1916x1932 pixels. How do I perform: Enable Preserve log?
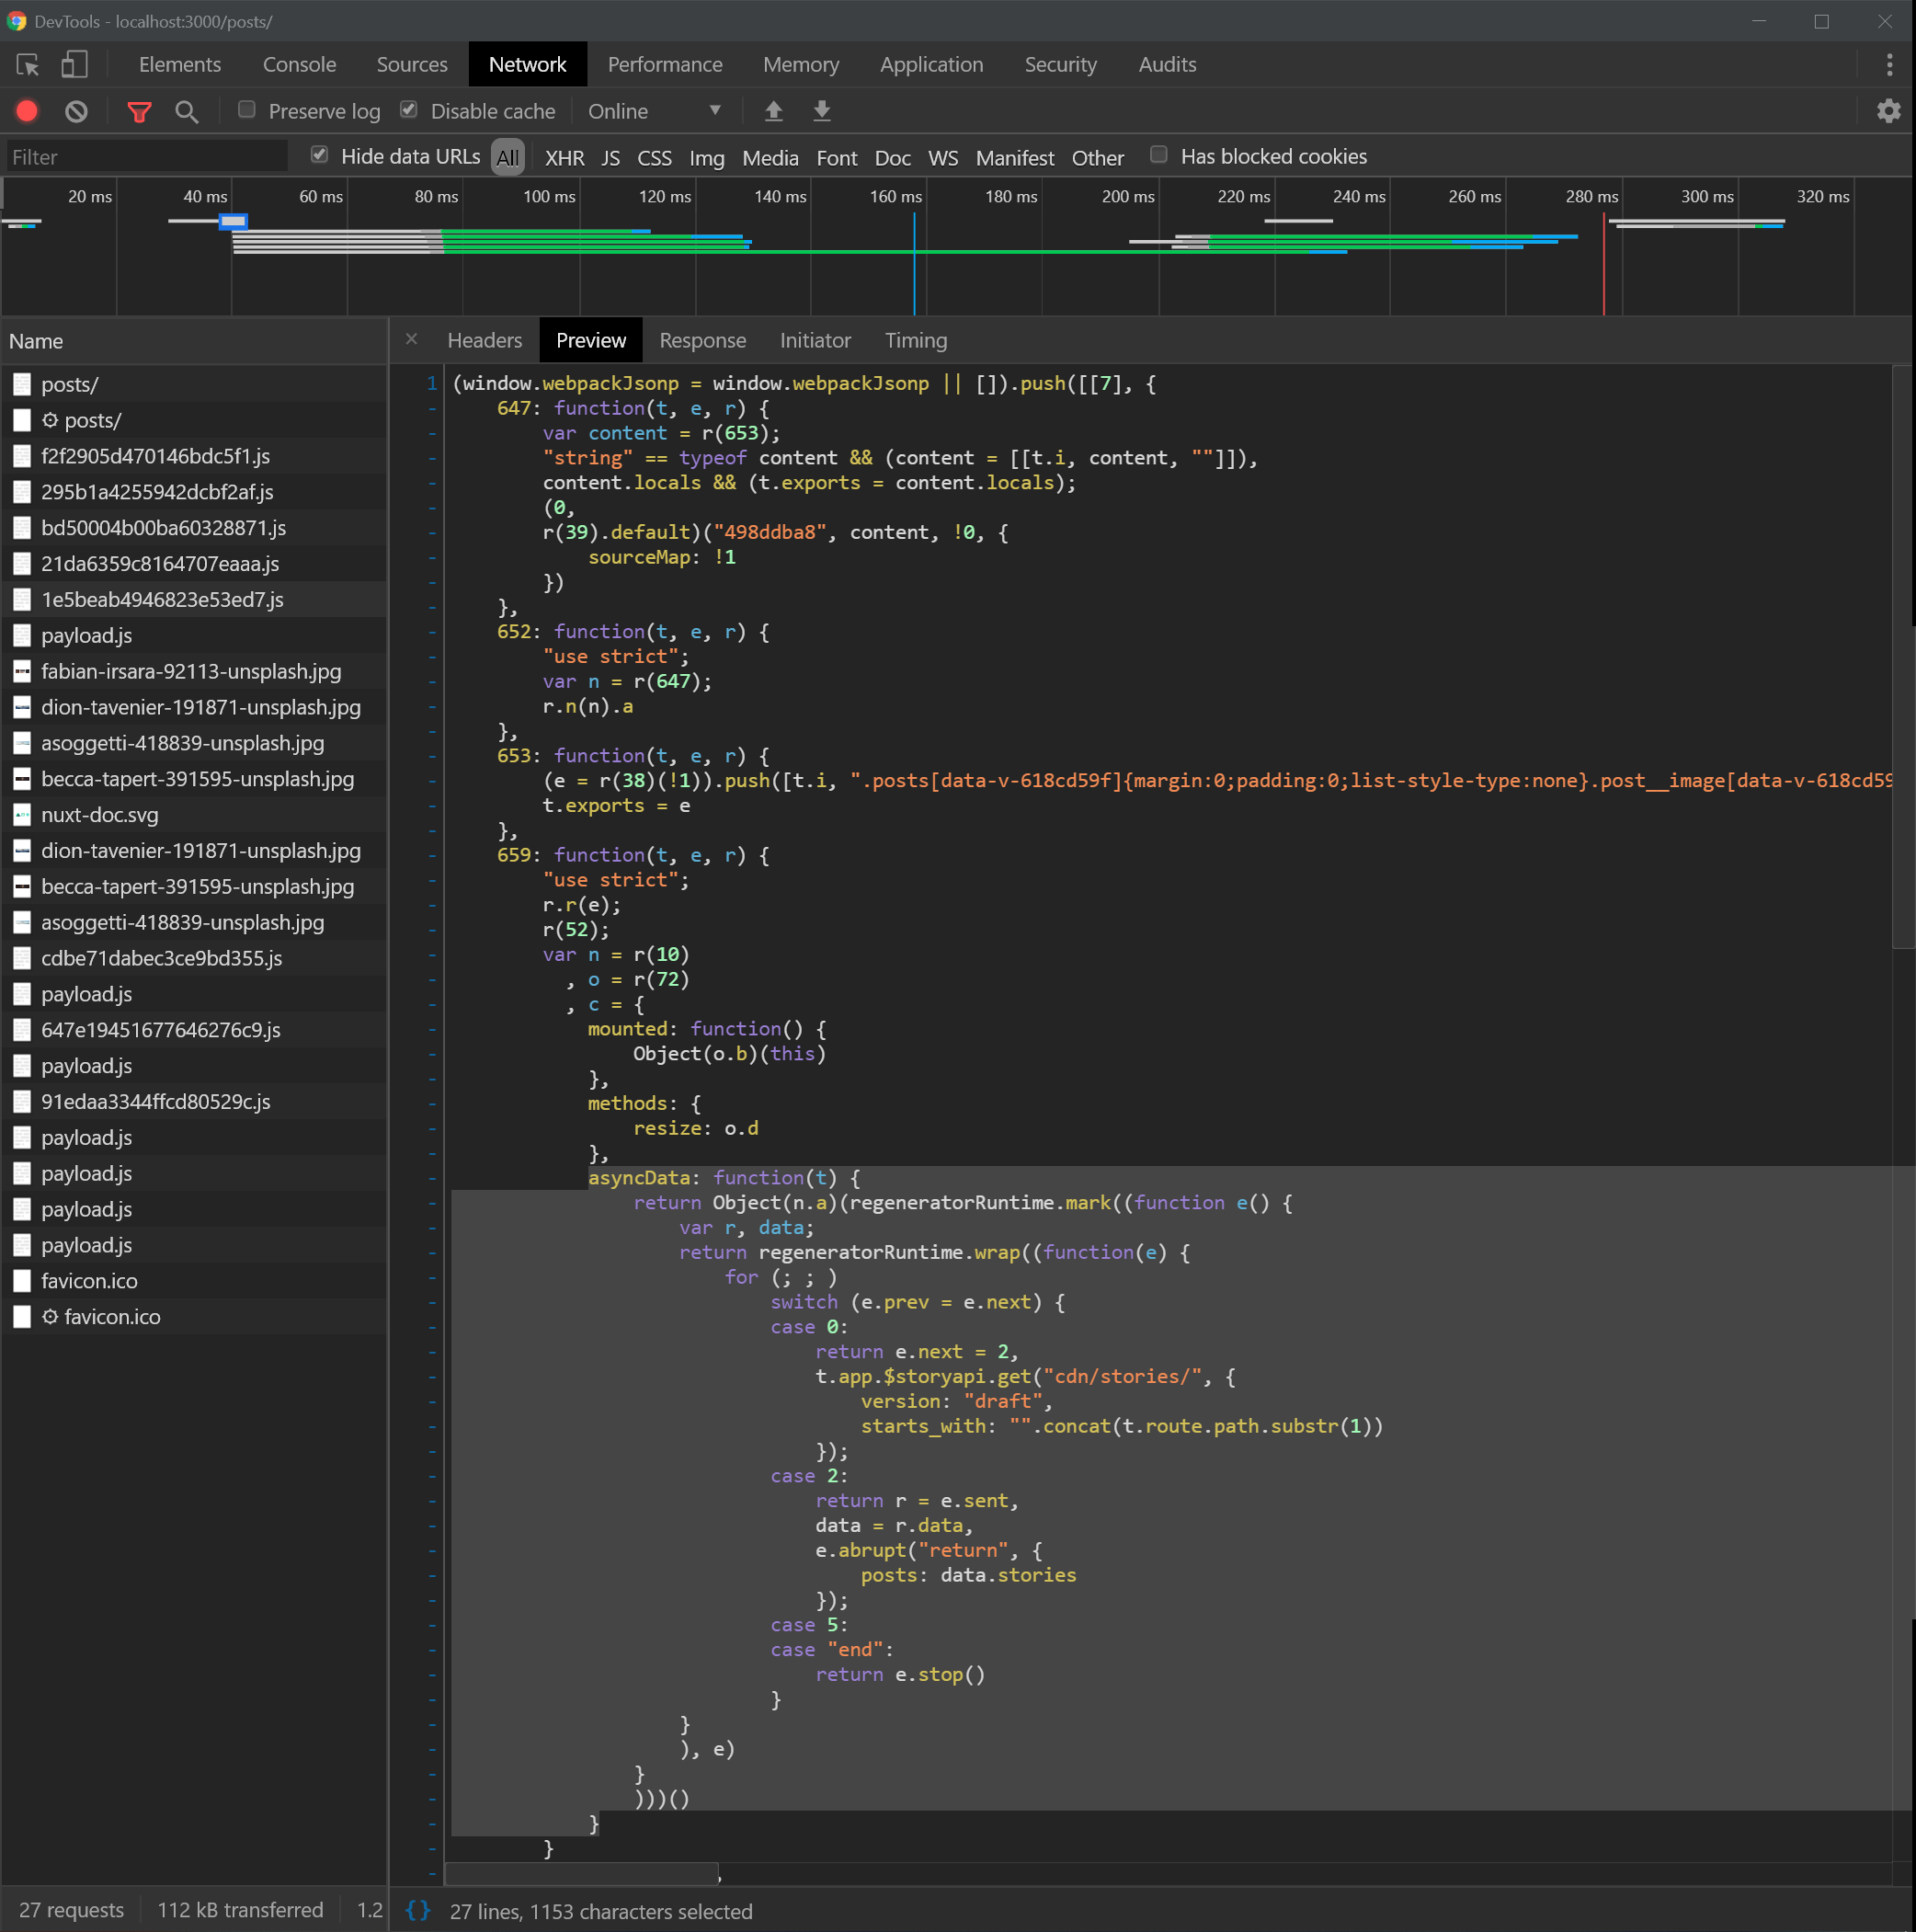pyautogui.click(x=246, y=109)
